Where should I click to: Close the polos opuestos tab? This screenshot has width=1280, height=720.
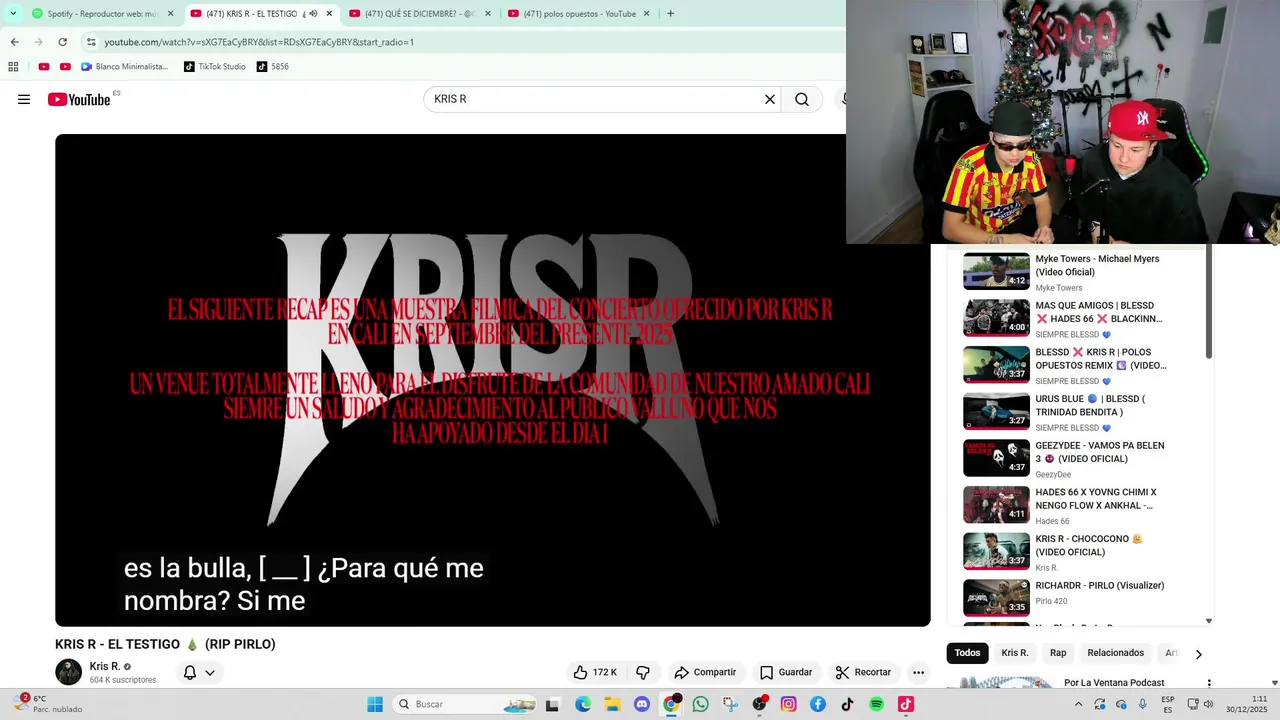tap(646, 14)
